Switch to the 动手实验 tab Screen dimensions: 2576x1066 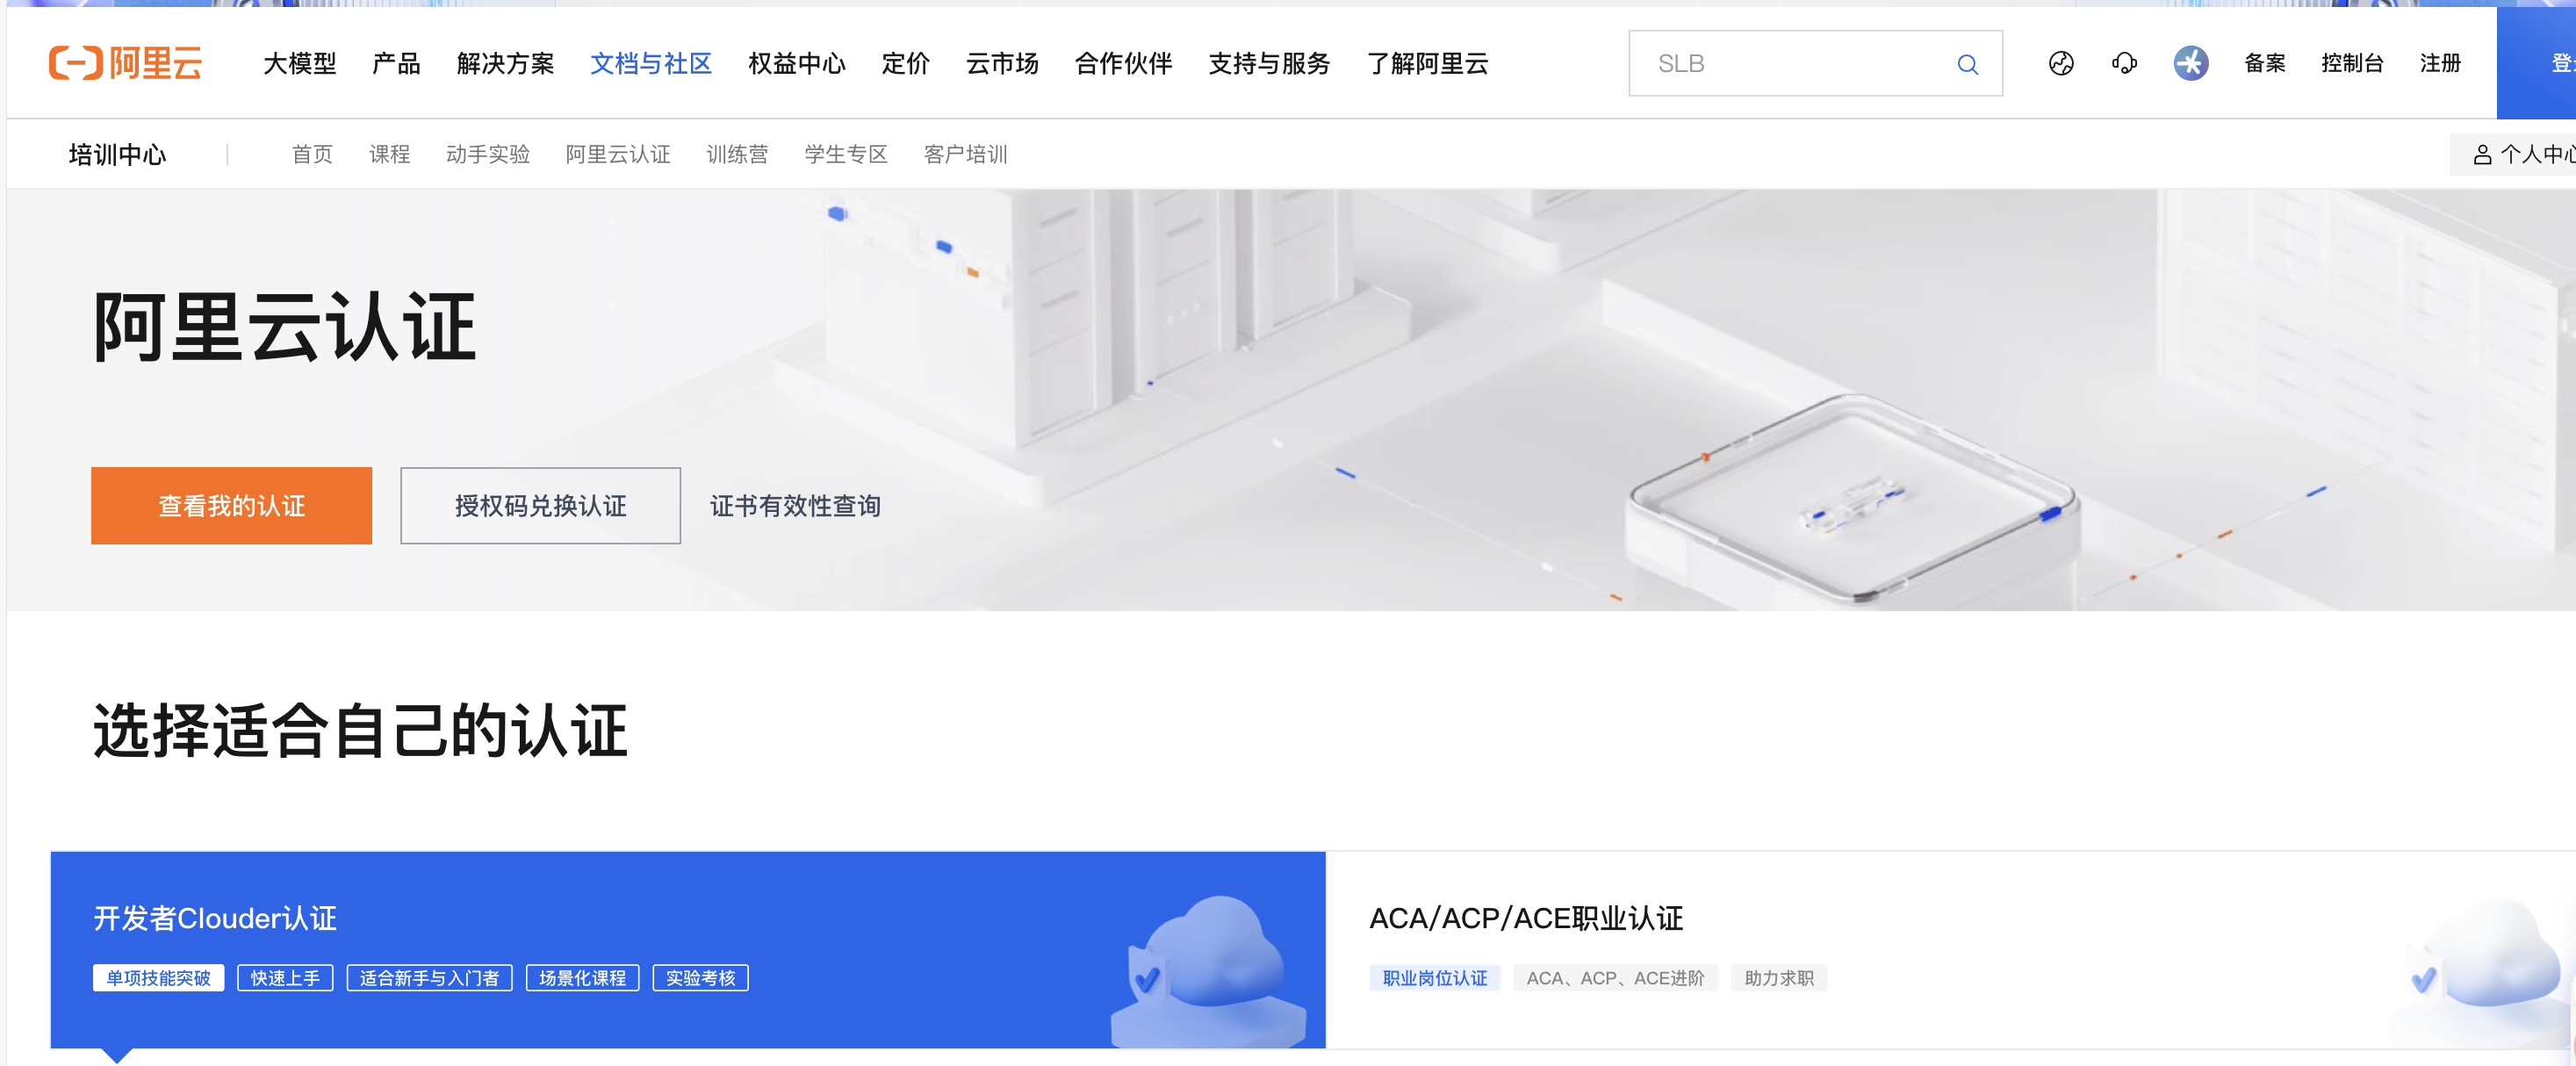[x=488, y=155]
